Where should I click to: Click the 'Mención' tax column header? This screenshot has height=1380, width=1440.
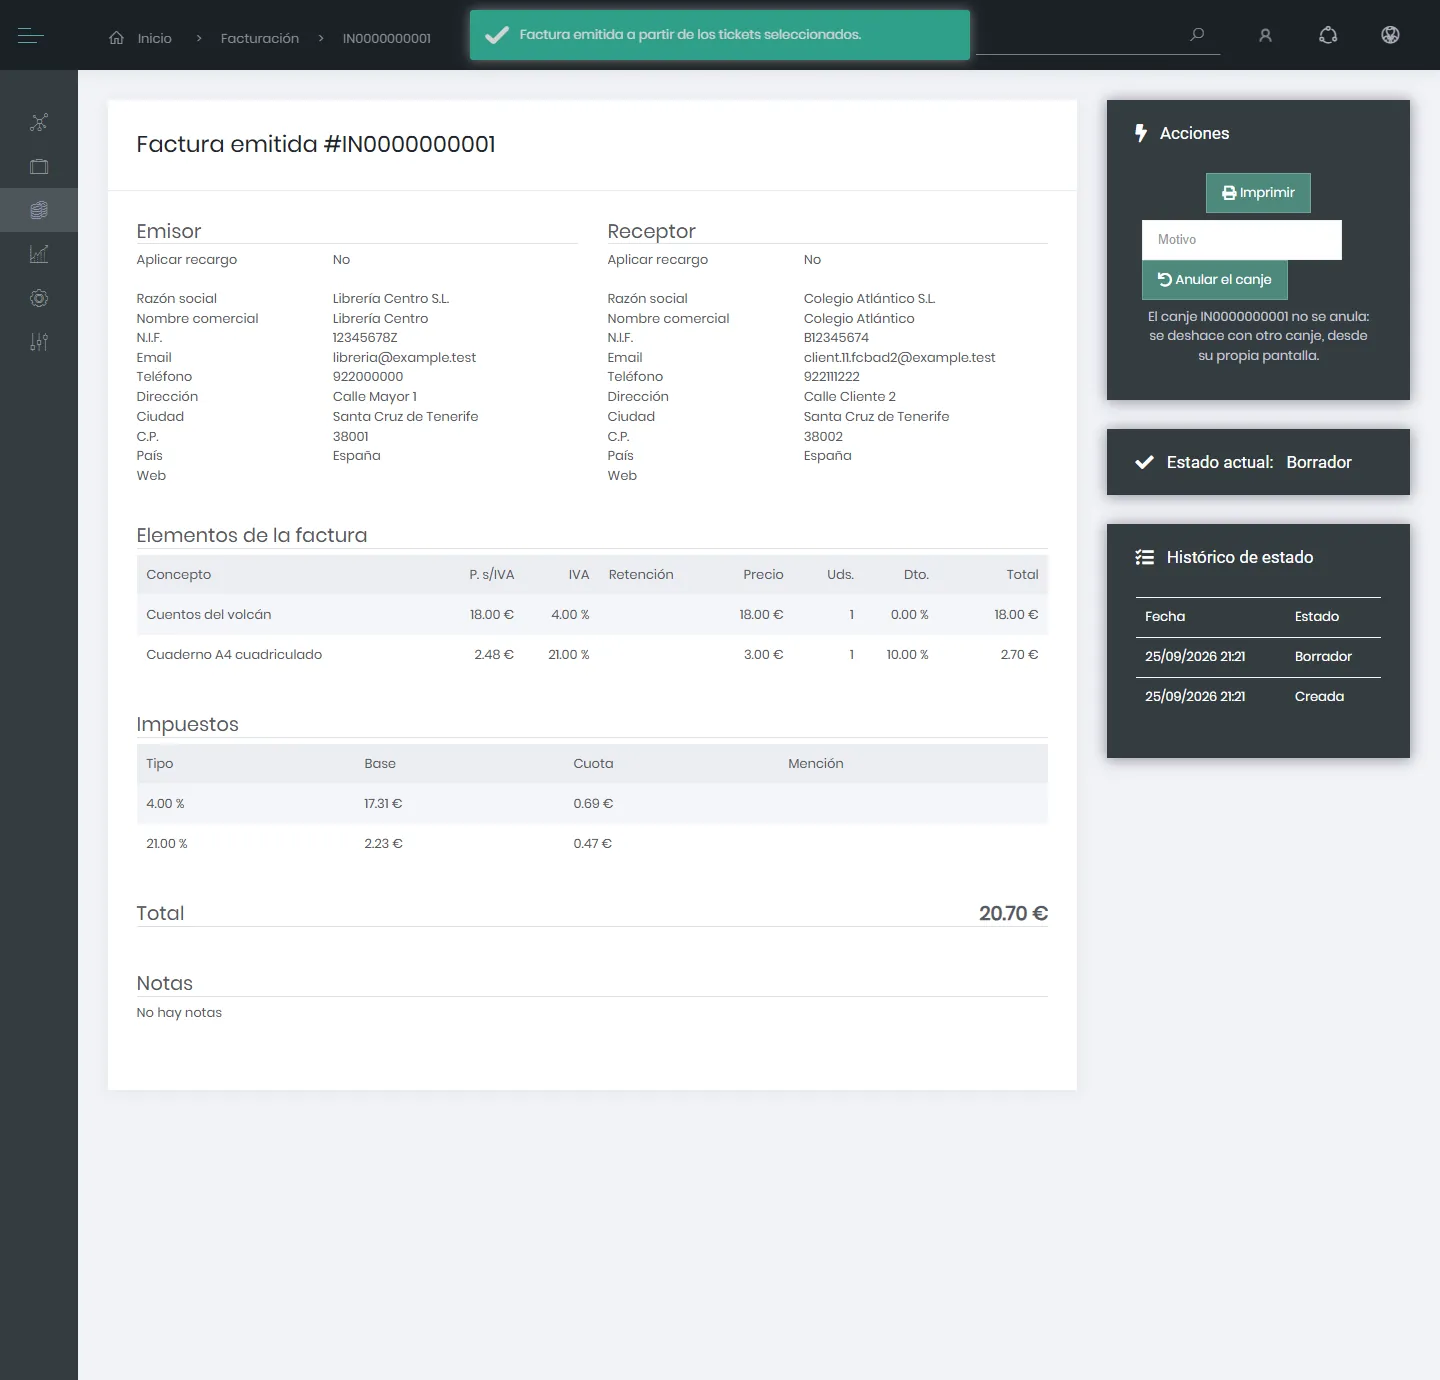[x=816, y=764]
